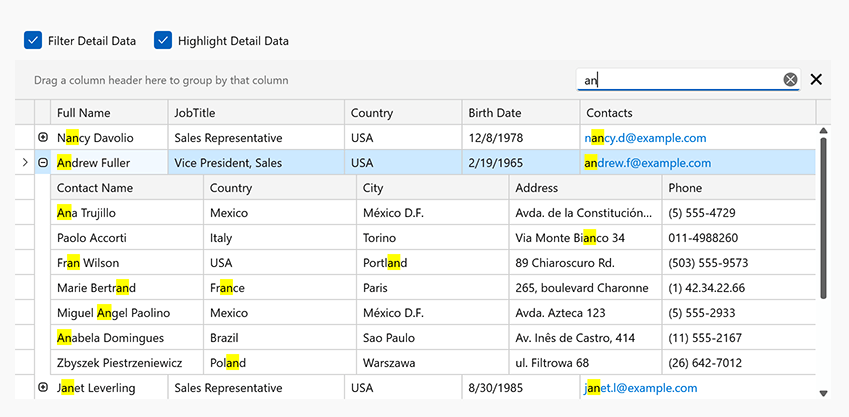Uncheck Filter Detail Data checkbox
This screenshot has width=849, height=417.
(x=33, y=41)
